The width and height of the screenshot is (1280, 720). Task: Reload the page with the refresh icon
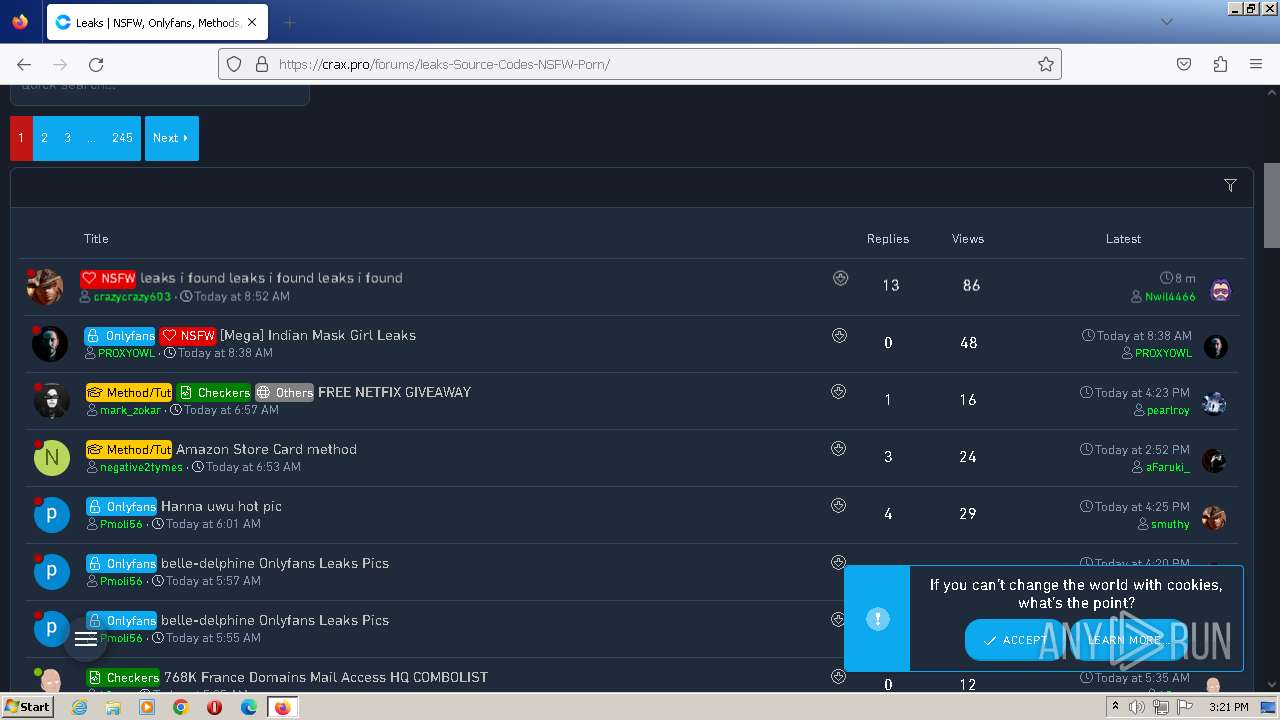(x=96, y=64)
